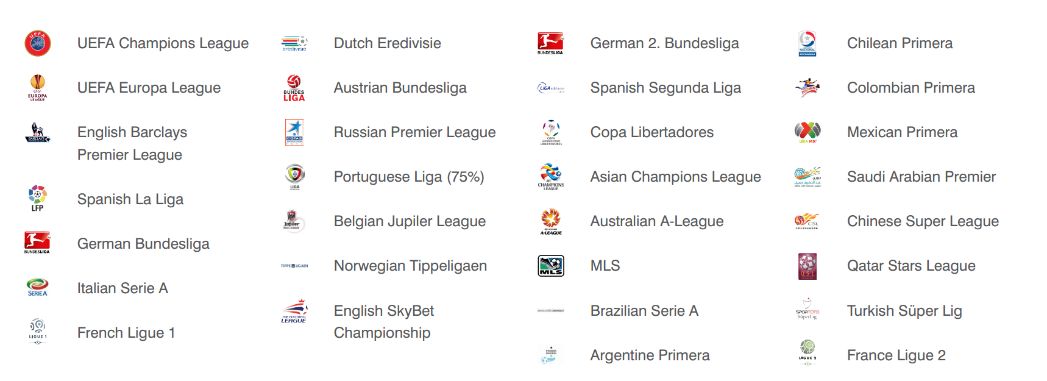Select the Asian Champions League logo
The width and height of the screenshot is (1047, 381).
click(551, 177)
